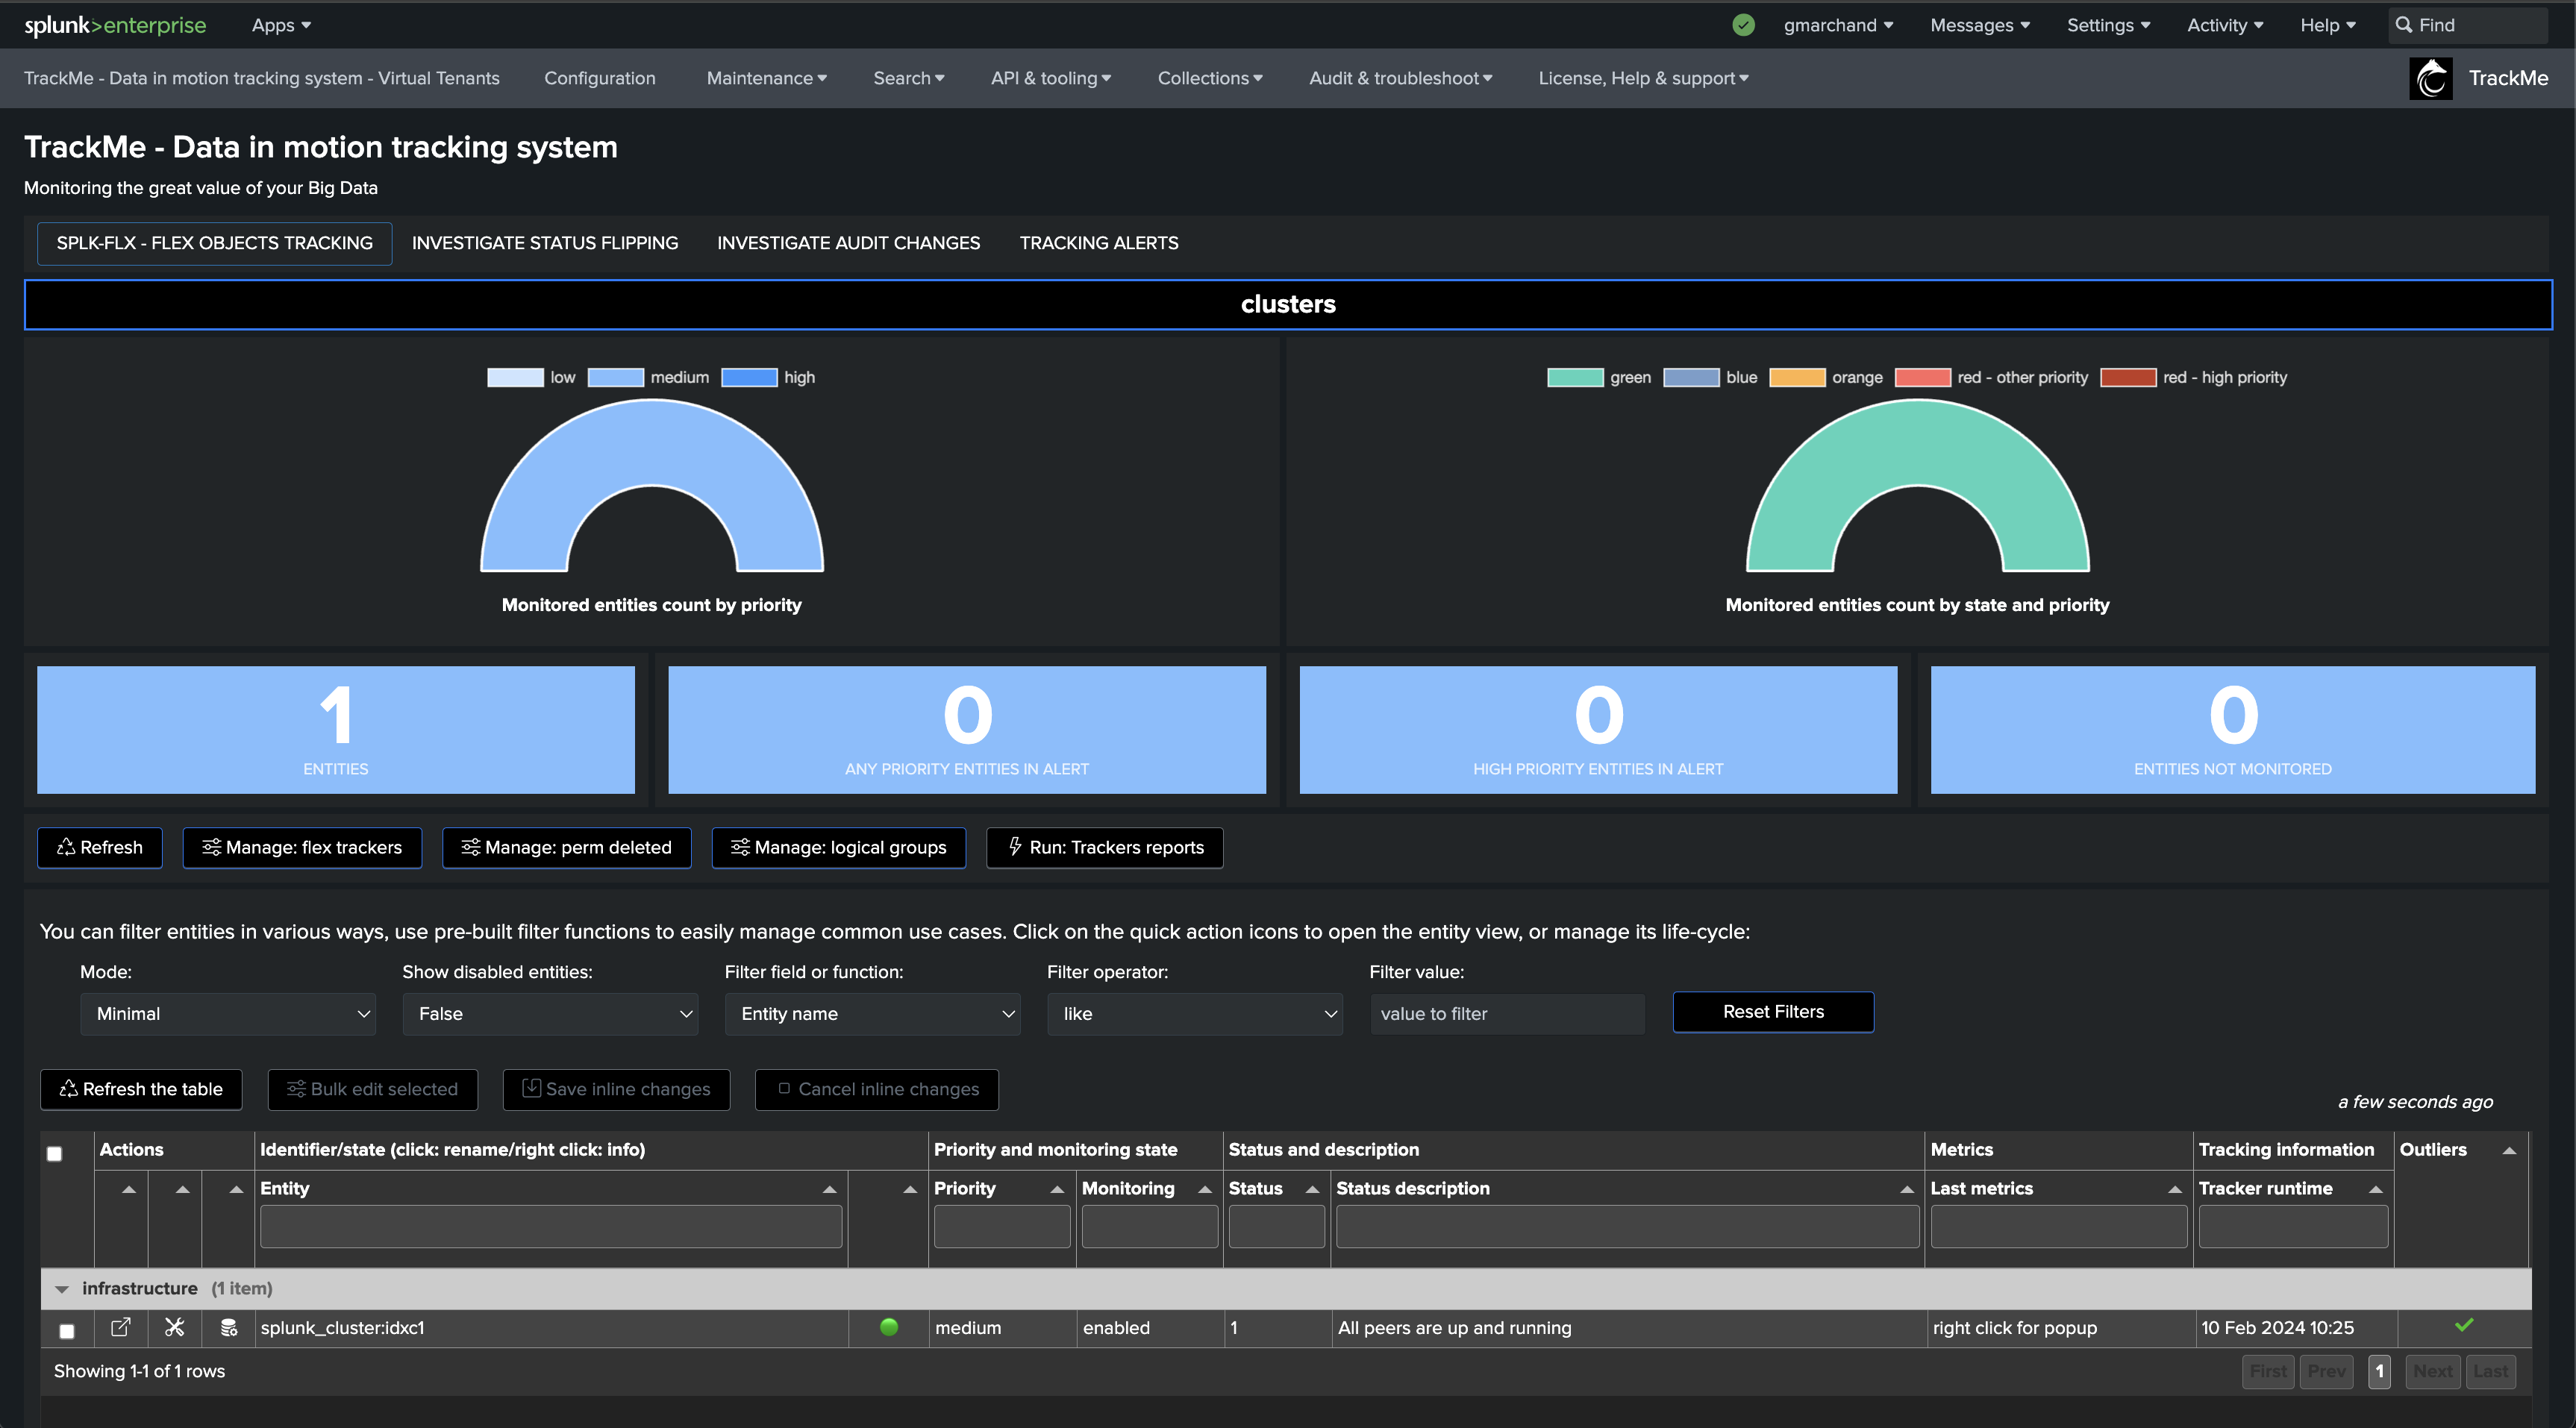Image resolution: width=2576 pixels, height=1428 pixels.
Task: Click the wrench tools icon for splunk_cluster:idxc1
Action: click(175, 1328)
